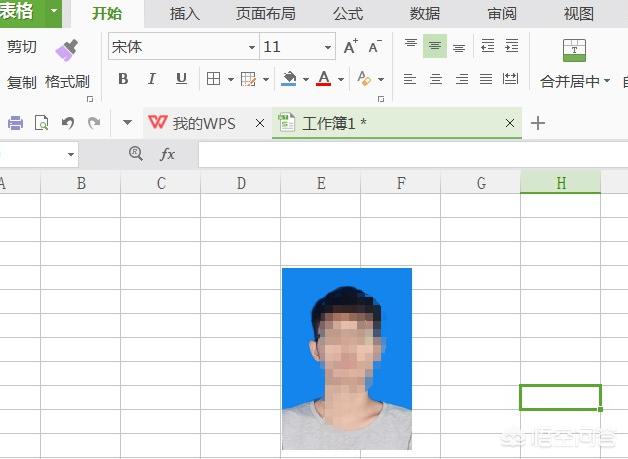Align text right
Screen dimensions: 628x459
[x=462, y=79]
